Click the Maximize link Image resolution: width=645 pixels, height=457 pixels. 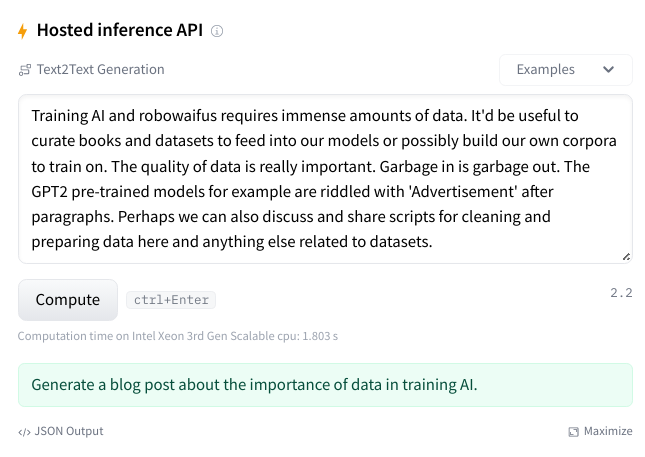pos(601,431)
